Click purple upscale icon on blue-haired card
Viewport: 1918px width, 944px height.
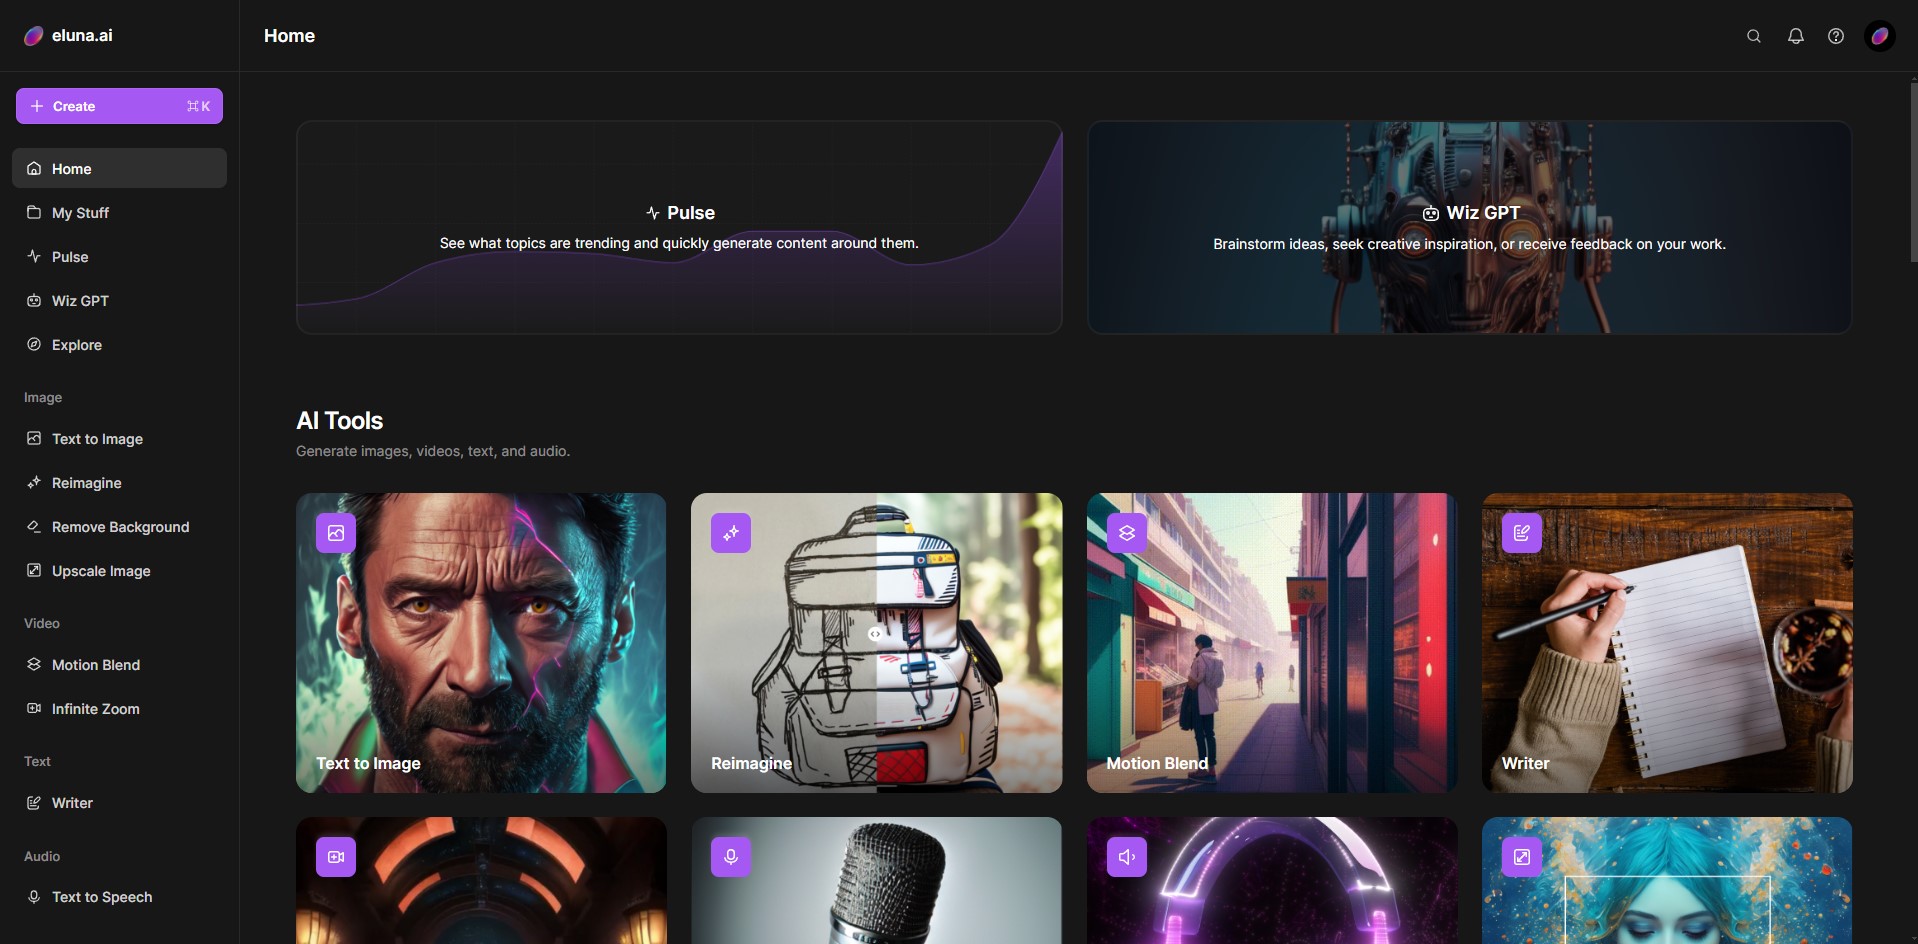(x=1522, y=857)
